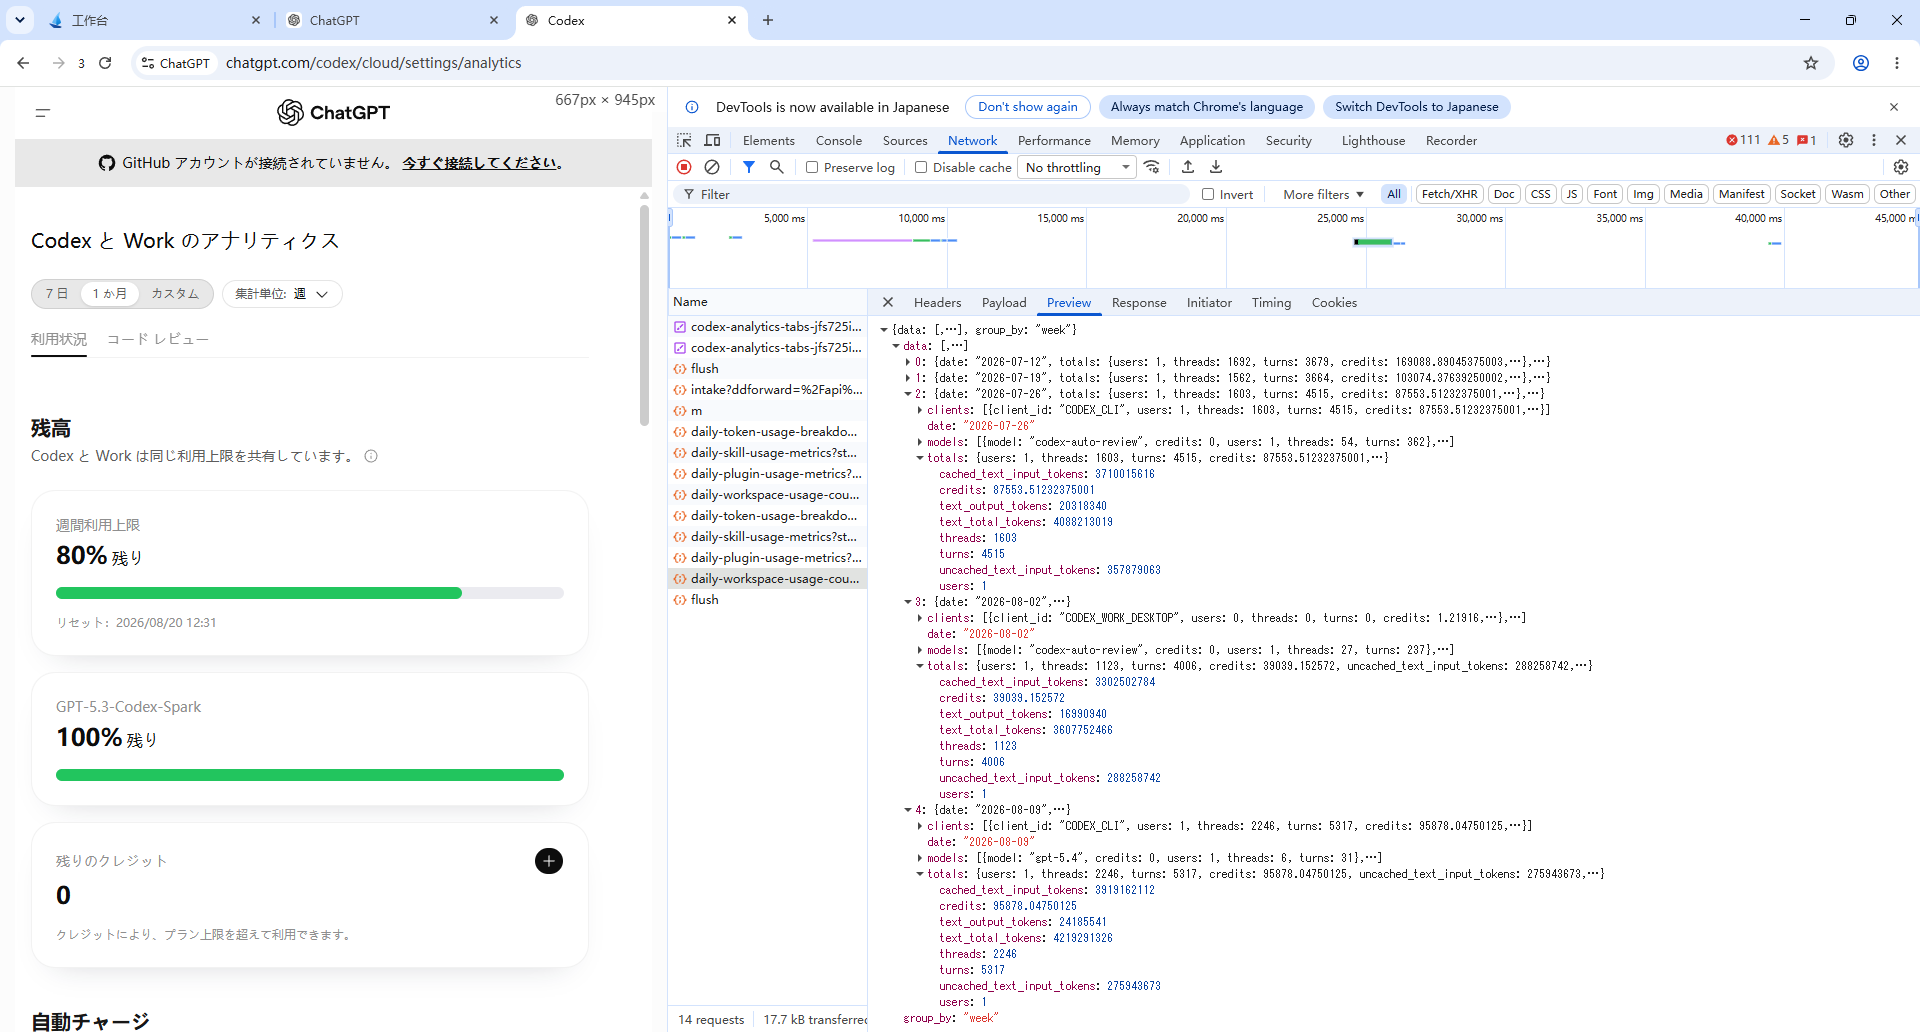The width and height of the screenshot is (1920, 1032).
Task: Click the inspect element picker icon
Action: click(684, 141)
